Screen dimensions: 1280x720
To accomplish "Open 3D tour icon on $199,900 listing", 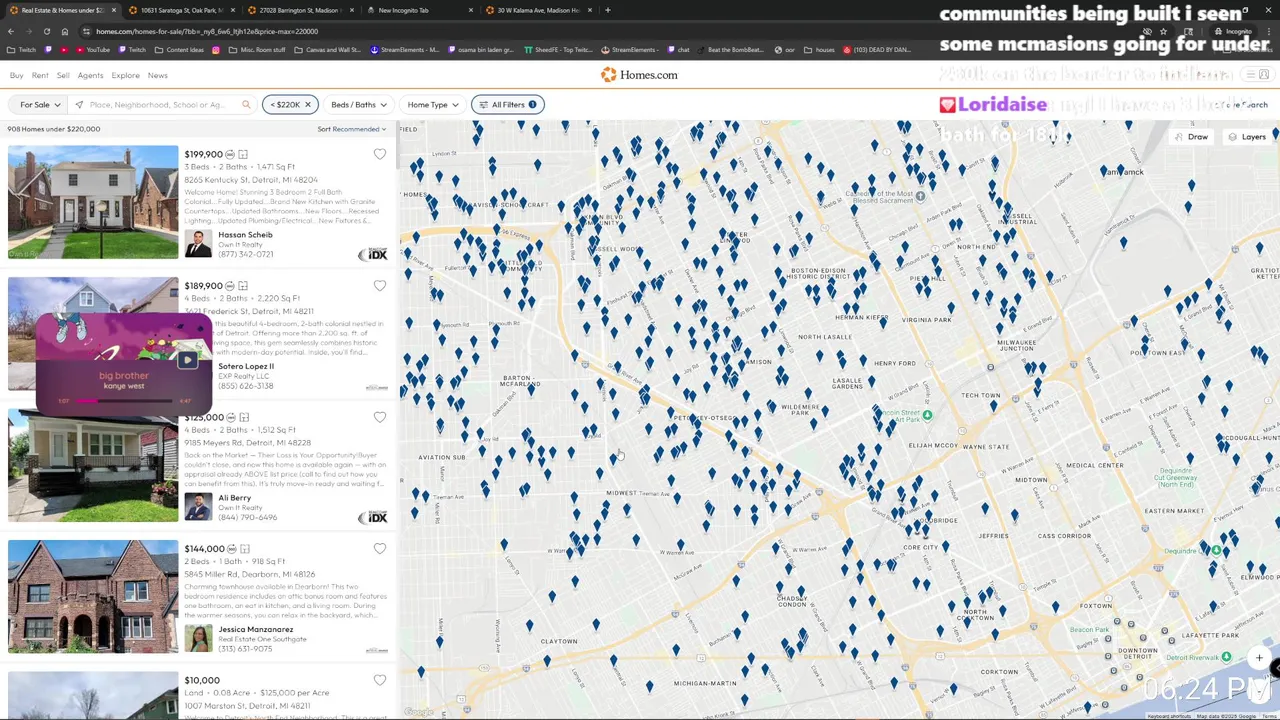I will tap(230, 154).
